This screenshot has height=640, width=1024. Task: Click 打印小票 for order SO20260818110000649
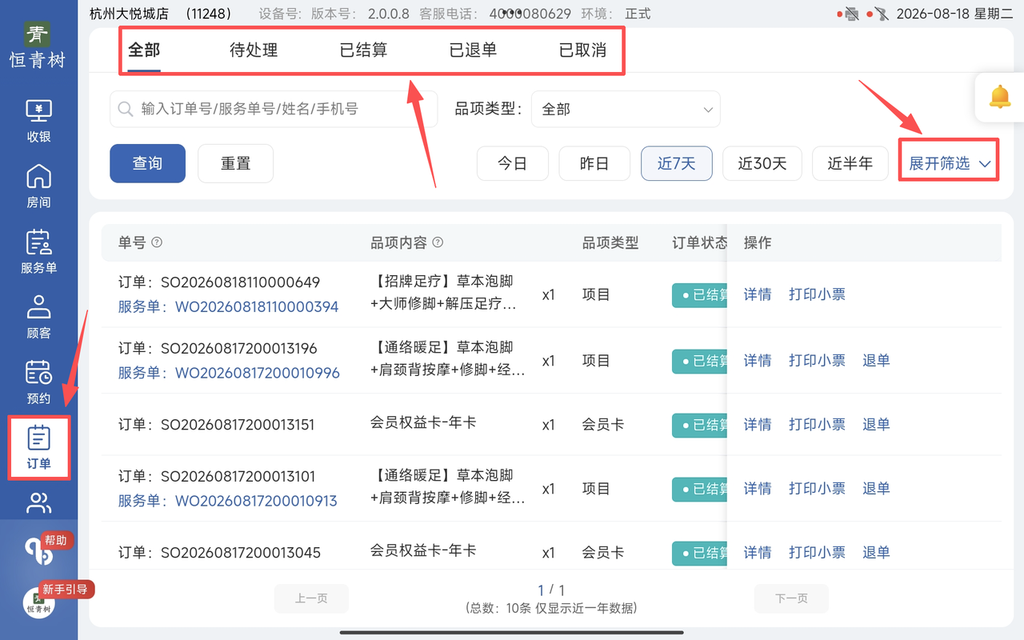[817, 295]
